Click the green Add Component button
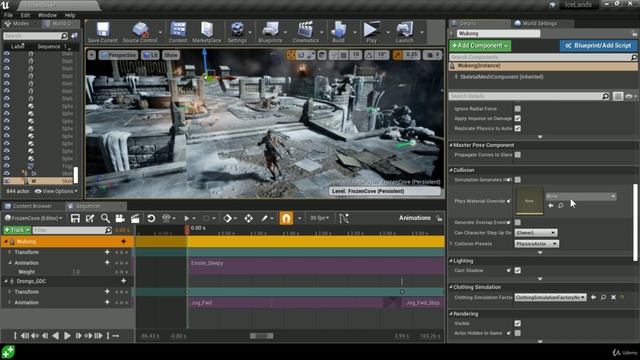This screenshot has width=640, height=360. [x=480, y=46]
